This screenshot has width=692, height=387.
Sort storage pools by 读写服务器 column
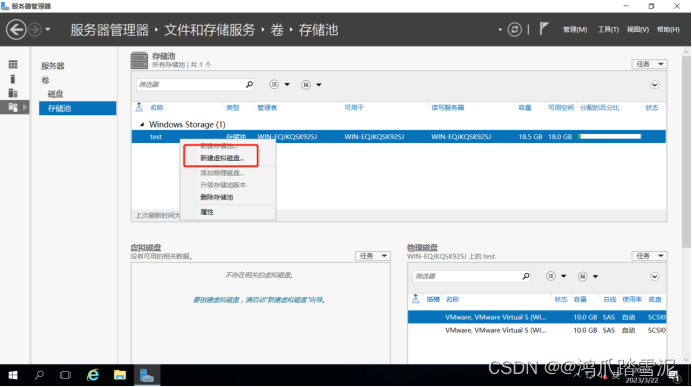[x=448, y=108]
